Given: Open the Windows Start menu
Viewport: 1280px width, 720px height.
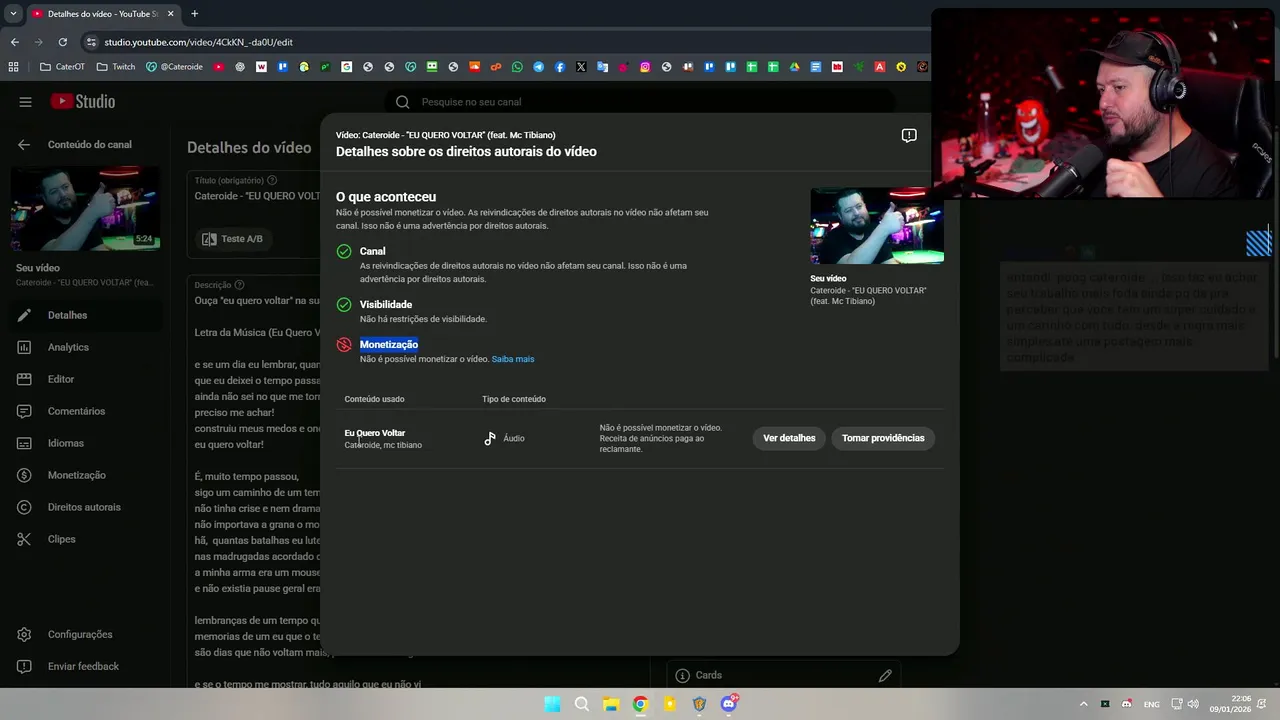Looking at the screenshot, I should [552, 704].
